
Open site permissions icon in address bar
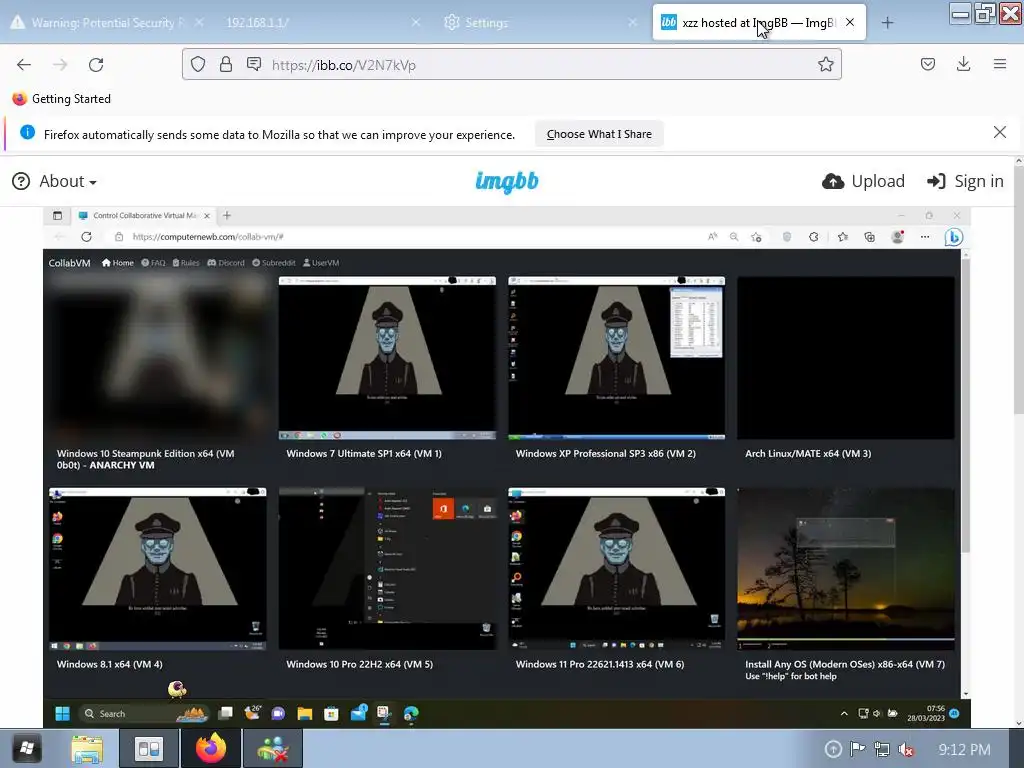coord(254,64)
